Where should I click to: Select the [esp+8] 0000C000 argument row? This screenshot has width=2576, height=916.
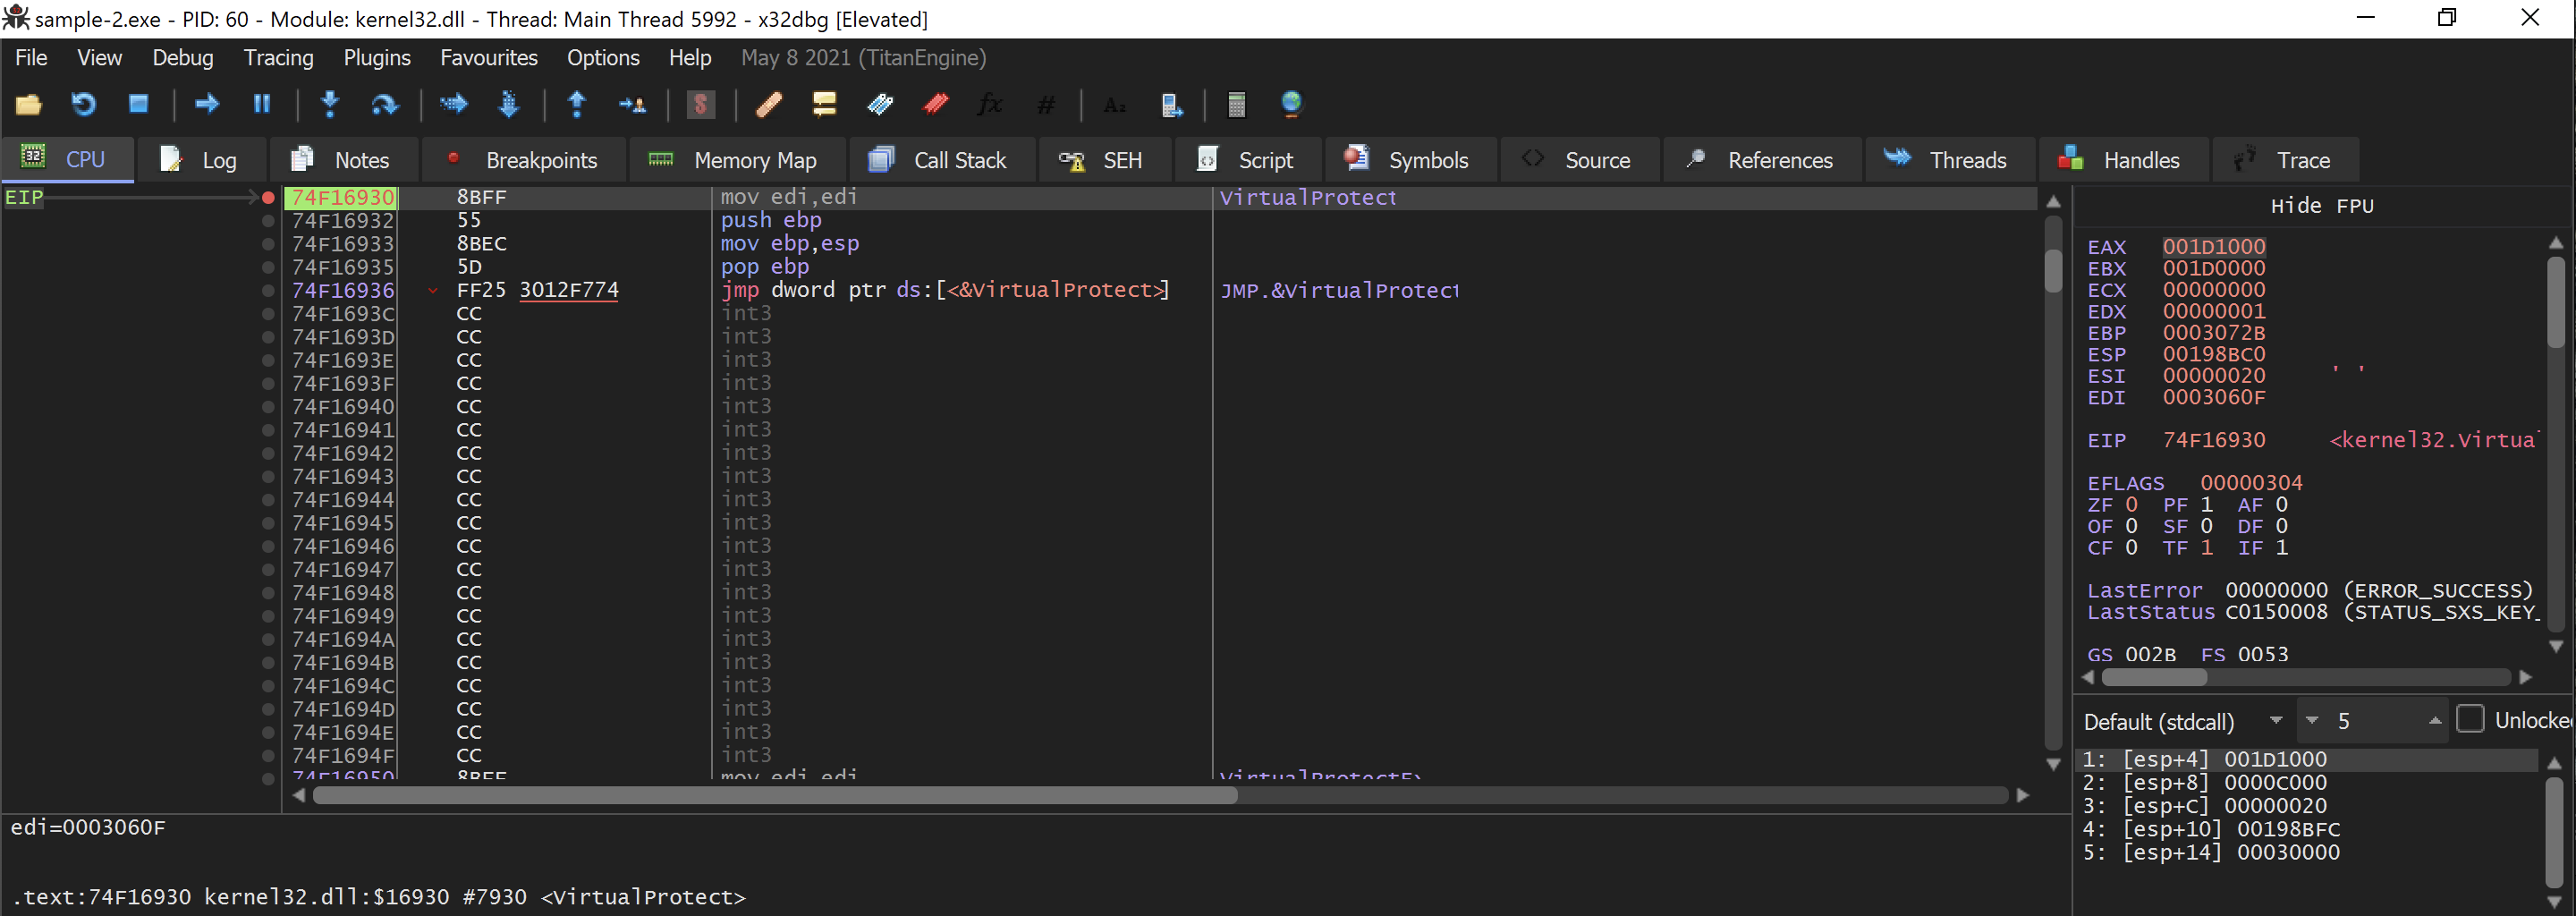pos(2306,783)
